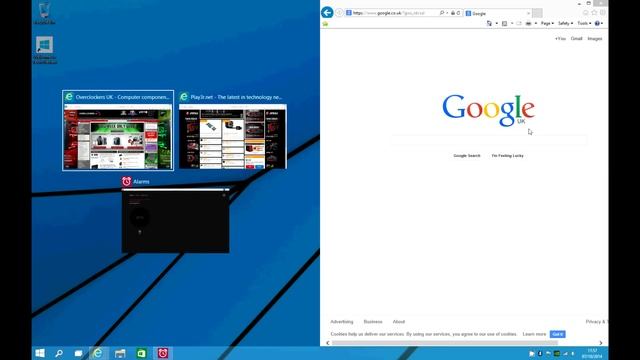Click the taskbar clock and date
The image size is (640, 360).
[x=592, y=353]
